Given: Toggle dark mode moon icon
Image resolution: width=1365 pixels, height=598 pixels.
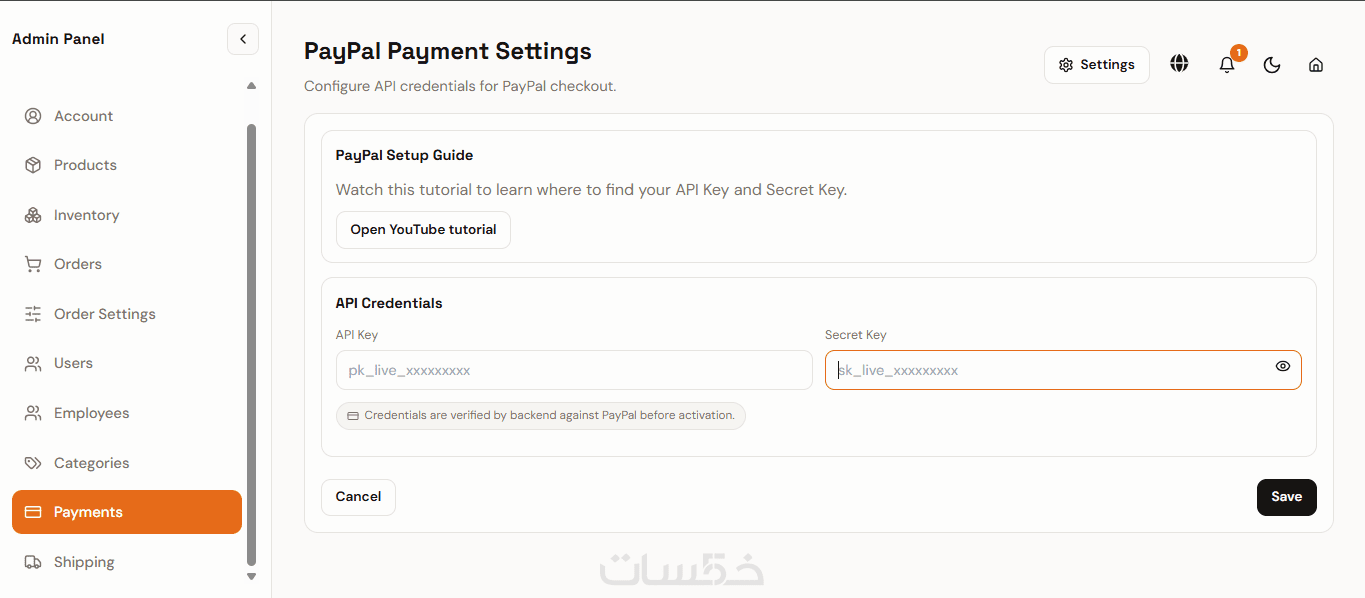Looking at the screenshot, I should 1272,65.
